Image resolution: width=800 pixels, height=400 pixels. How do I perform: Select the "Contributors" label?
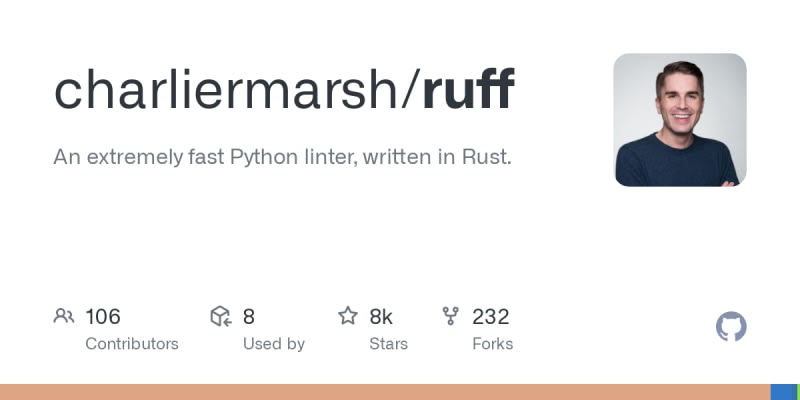click(x=132, y=344)
